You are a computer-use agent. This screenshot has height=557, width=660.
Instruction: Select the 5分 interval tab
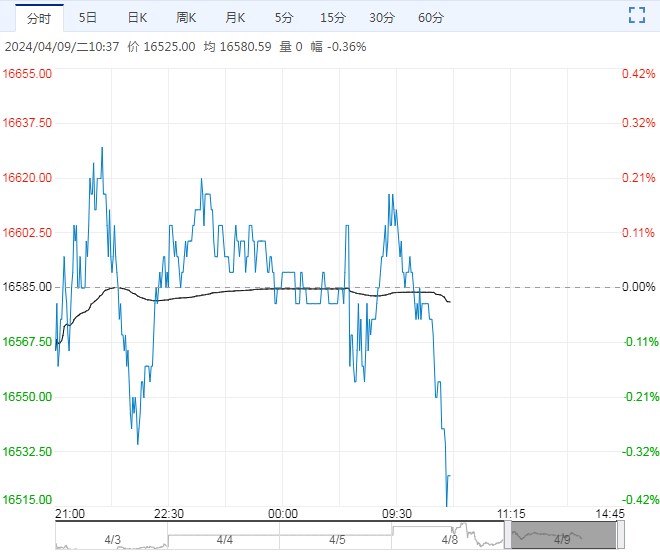[x=284, y=18]
